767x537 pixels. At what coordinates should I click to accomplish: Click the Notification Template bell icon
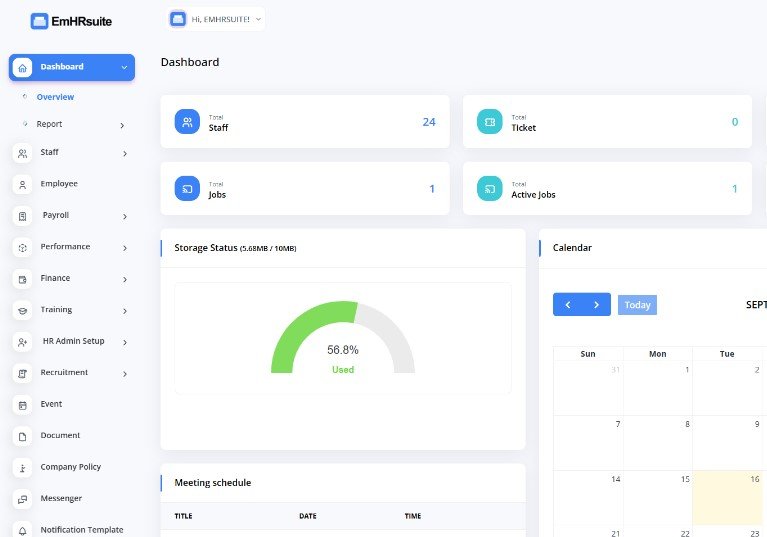coord(23,530)
